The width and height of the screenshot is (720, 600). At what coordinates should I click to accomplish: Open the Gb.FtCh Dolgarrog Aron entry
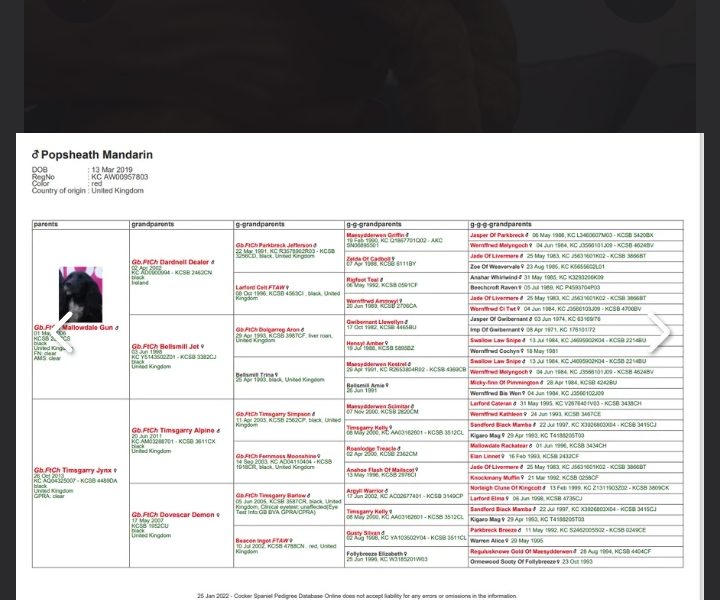pos(268,328)
